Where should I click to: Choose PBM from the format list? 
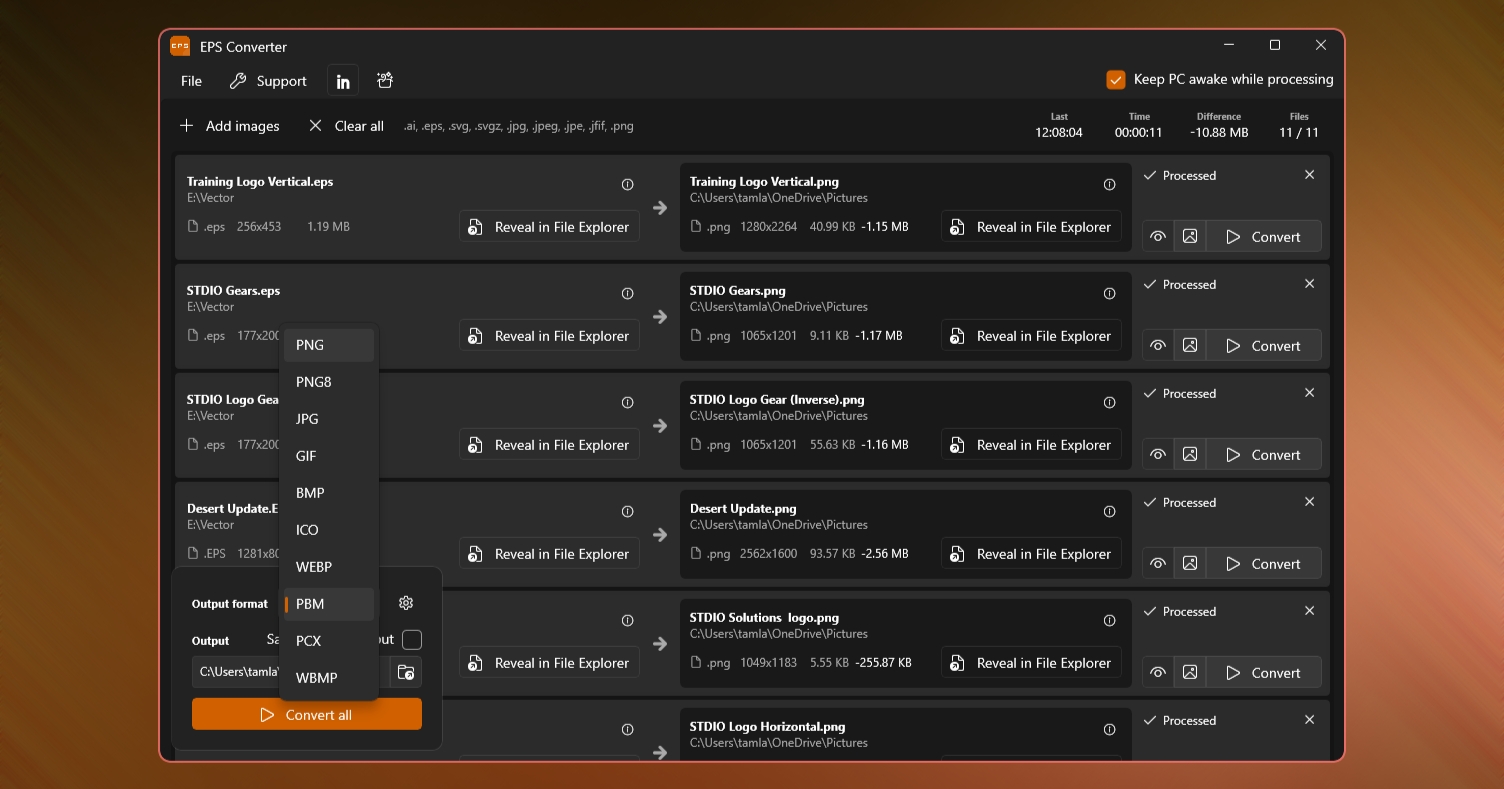click(329, 604)
